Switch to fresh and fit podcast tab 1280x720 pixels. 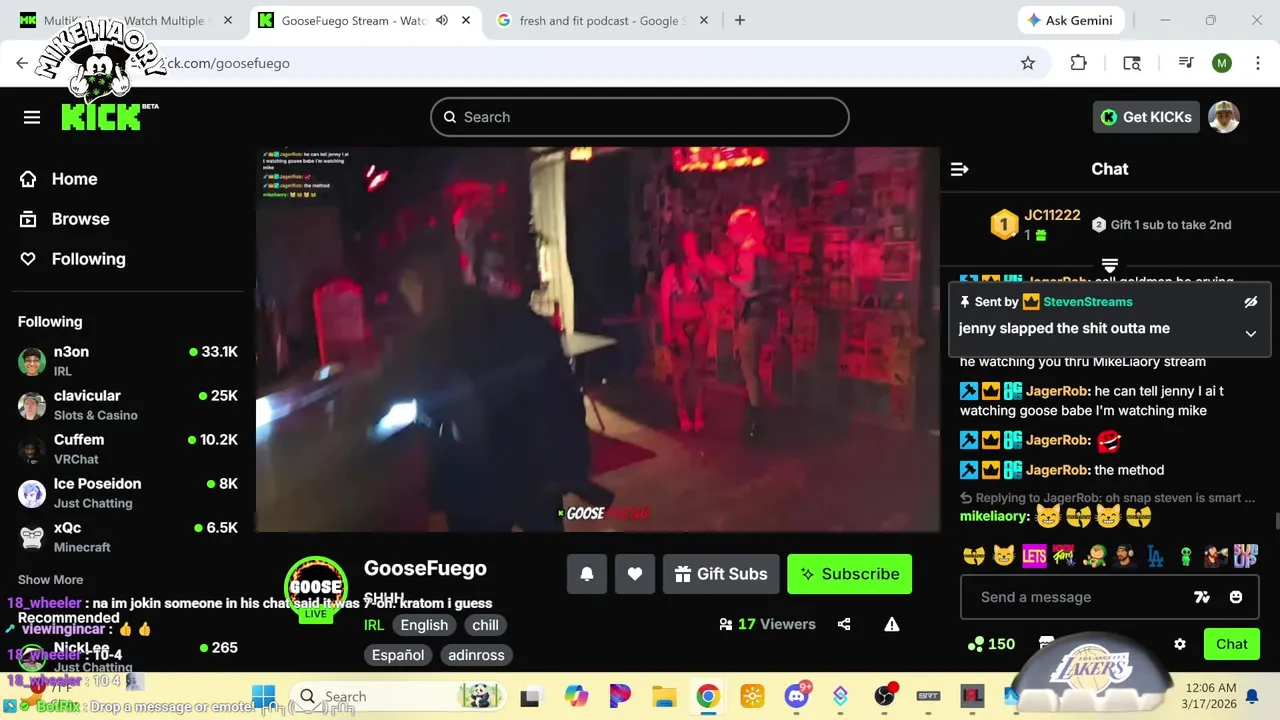(x=604, y=20)
